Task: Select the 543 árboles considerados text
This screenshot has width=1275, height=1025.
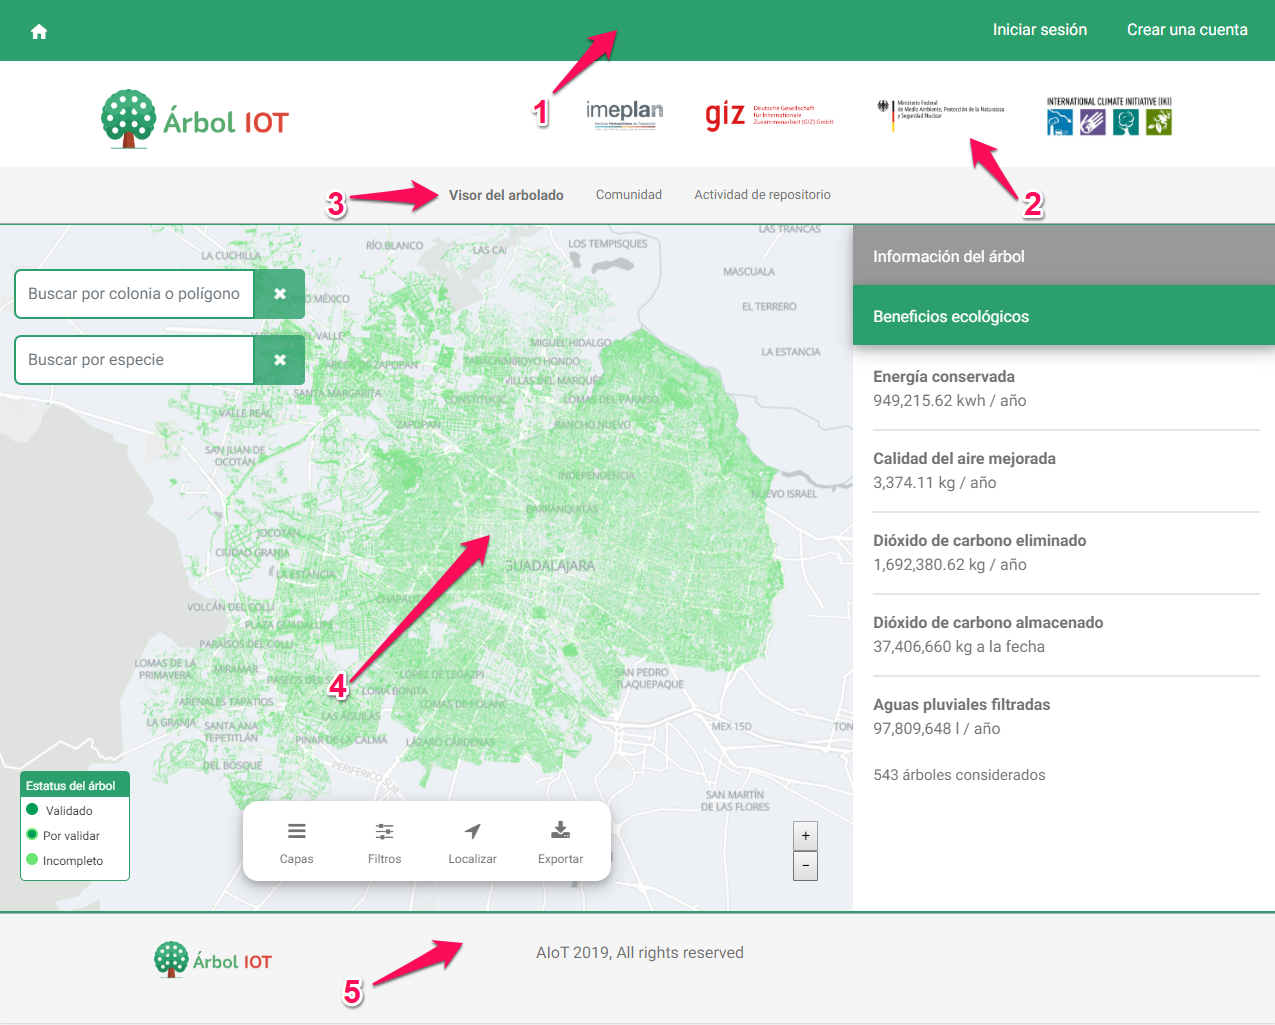Action: pyautogui.click(x=959, y=775)
